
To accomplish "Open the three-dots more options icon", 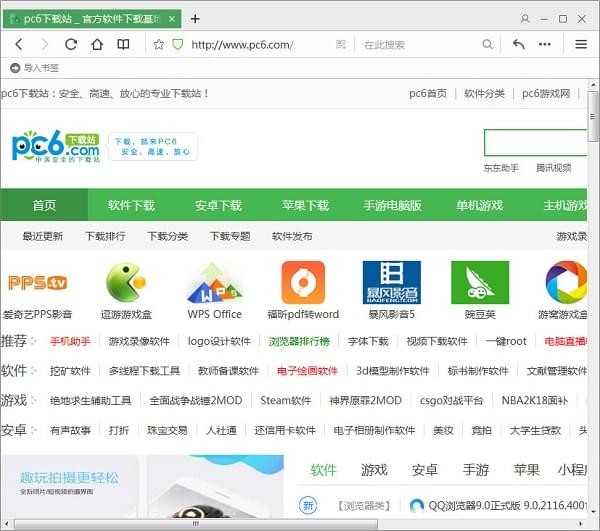I will pos(545,44).
